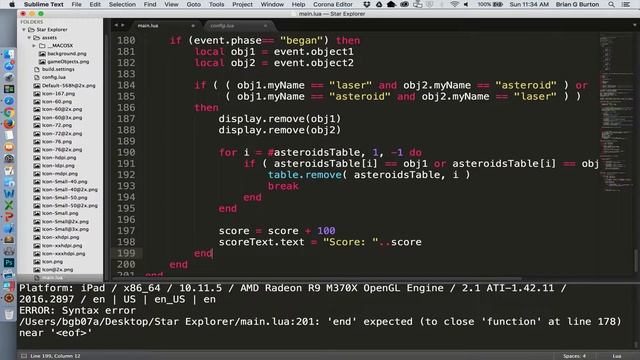640x360 pixels.
Task: Open Microsoft Word from the Dock
Action: 9,193
